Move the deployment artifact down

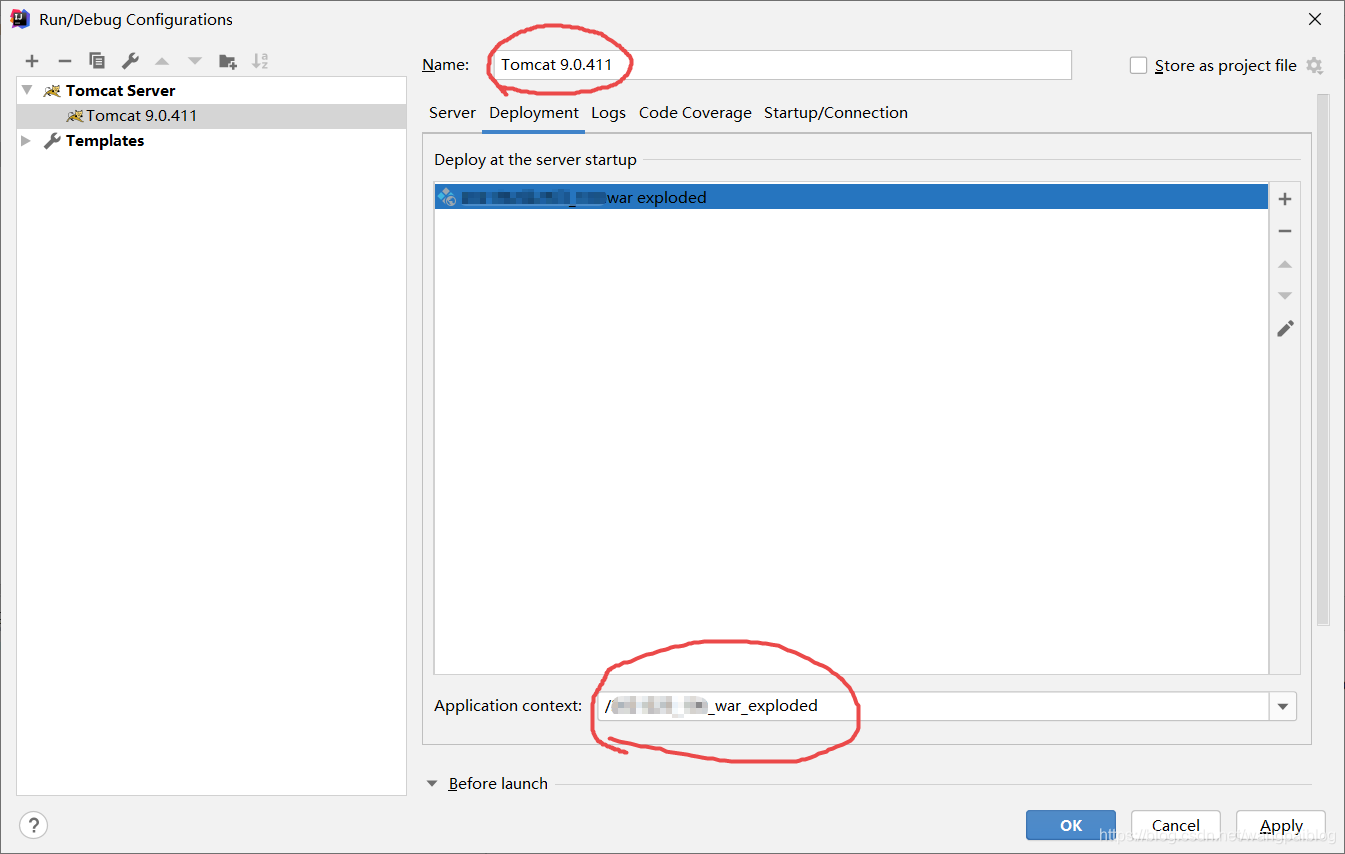1285,296
